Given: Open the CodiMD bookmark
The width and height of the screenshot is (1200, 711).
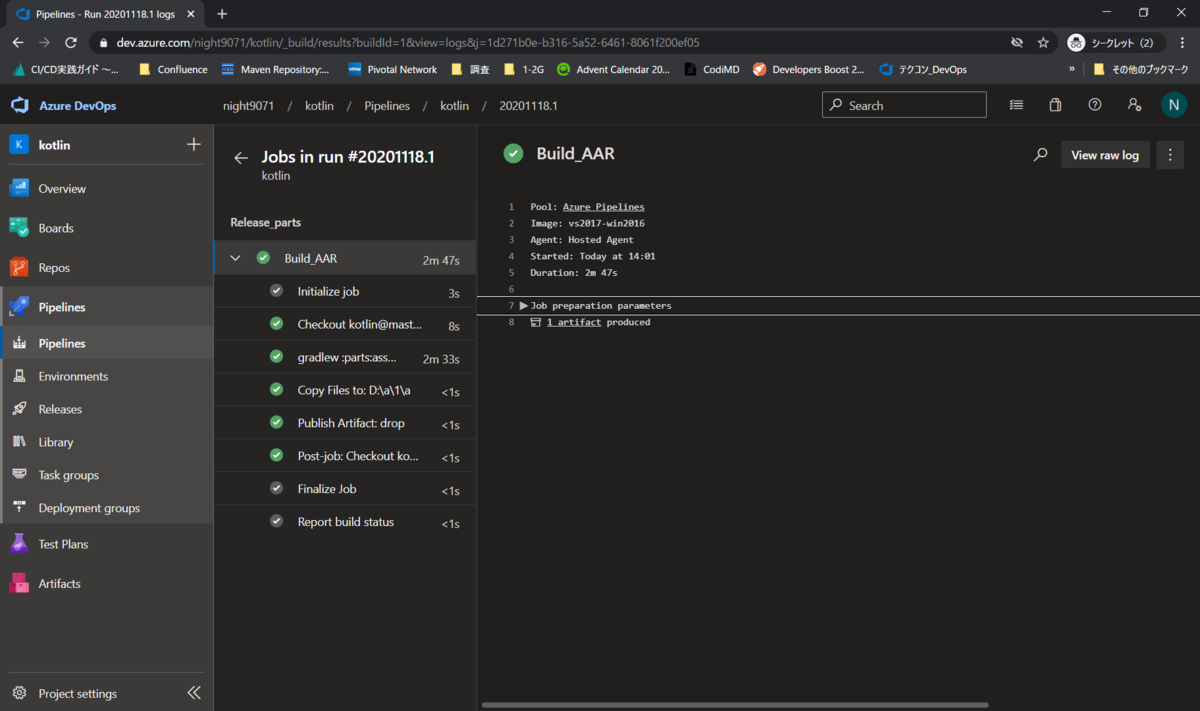Looking at the screenshot, I should tap(712, 70).
